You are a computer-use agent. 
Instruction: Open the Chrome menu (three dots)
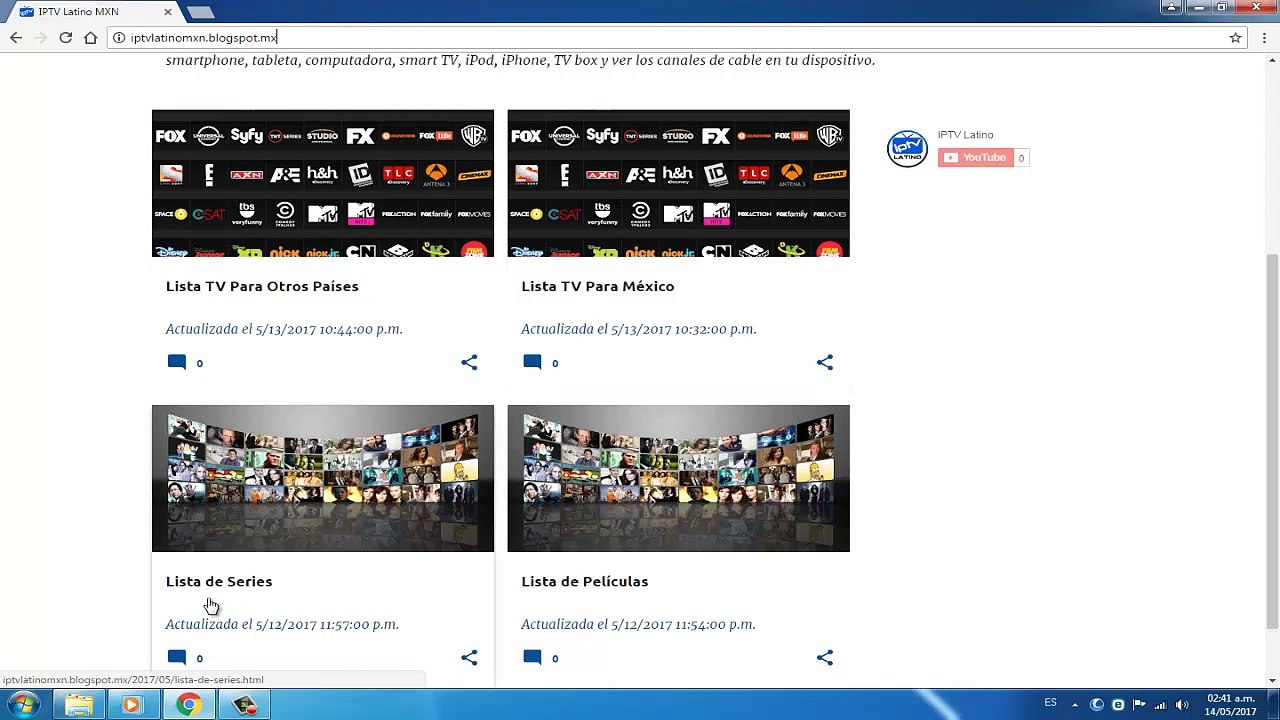[x=1265, y=37]
